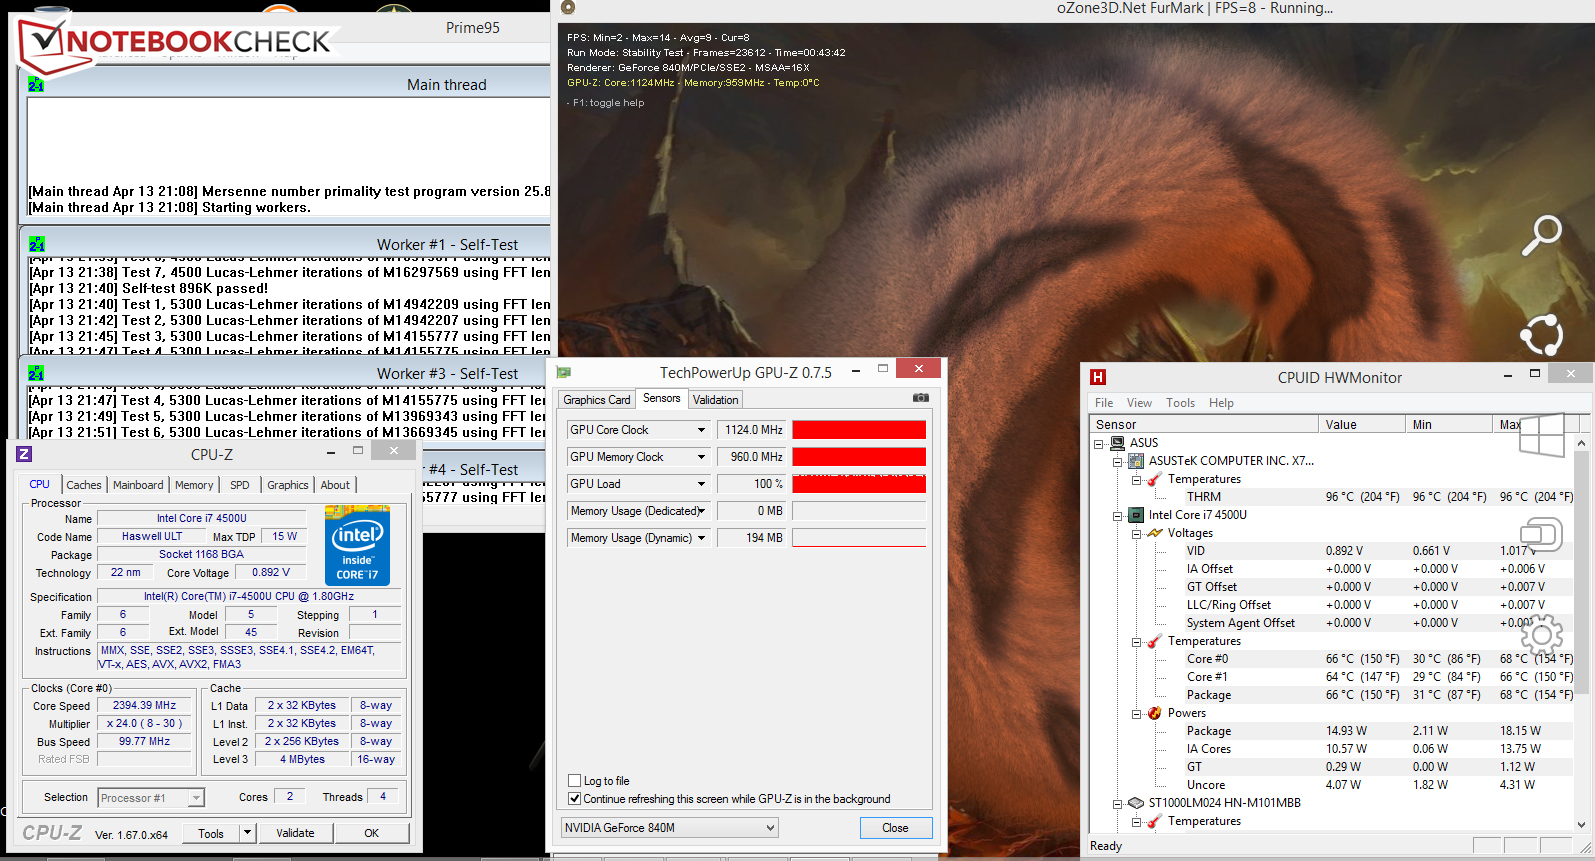
Task: Click the GPU-Z screenshot camera icon
Action: click(920, 398)
